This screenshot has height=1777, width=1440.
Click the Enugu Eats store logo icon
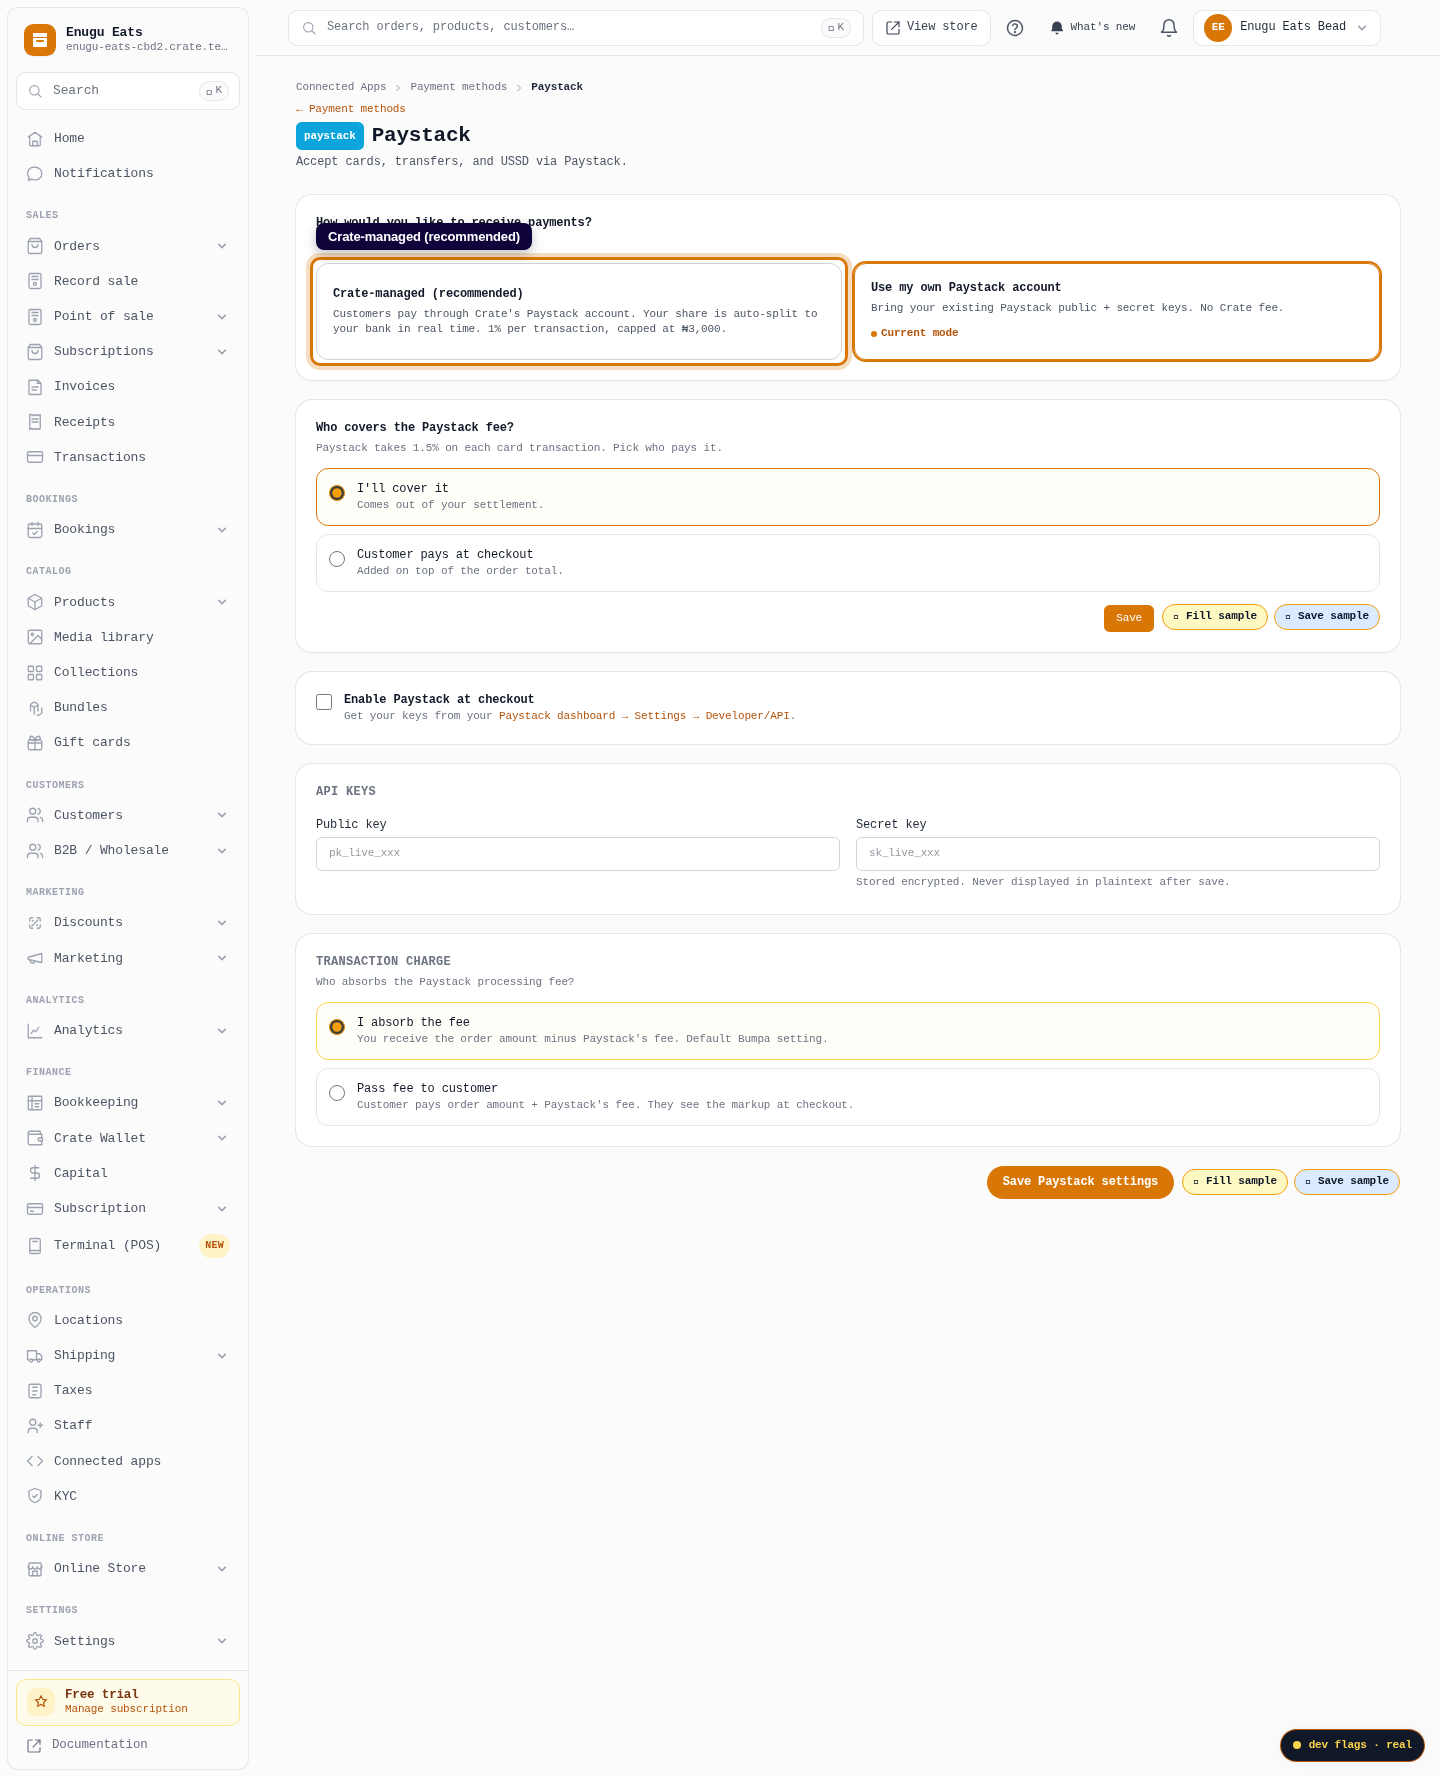pos(40,40)
